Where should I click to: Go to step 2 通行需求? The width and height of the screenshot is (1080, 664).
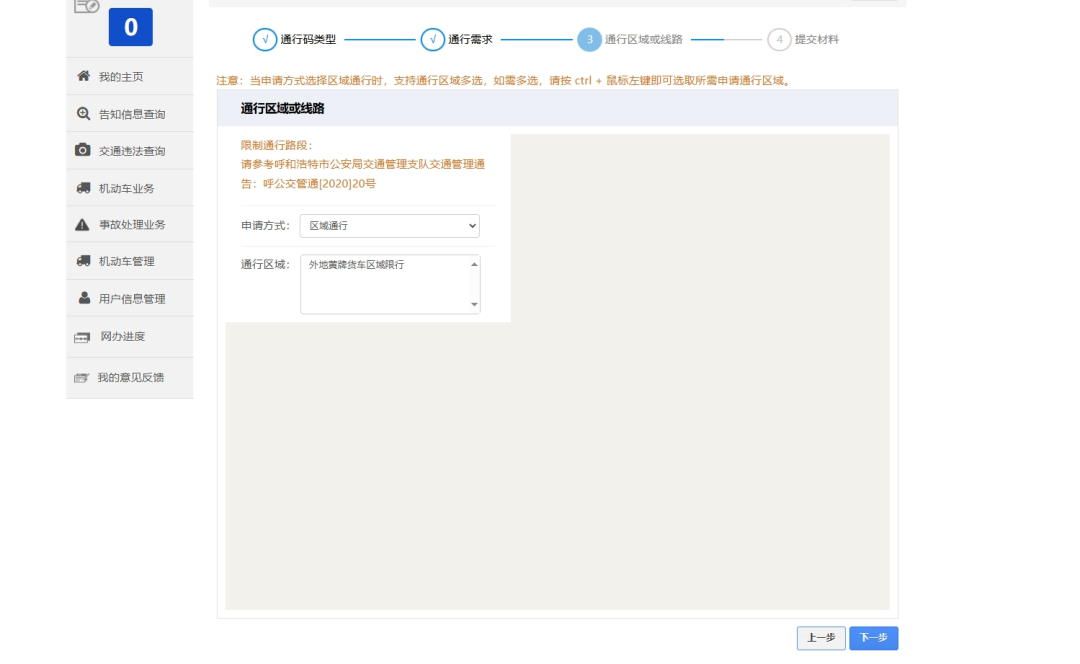point(433,40)
